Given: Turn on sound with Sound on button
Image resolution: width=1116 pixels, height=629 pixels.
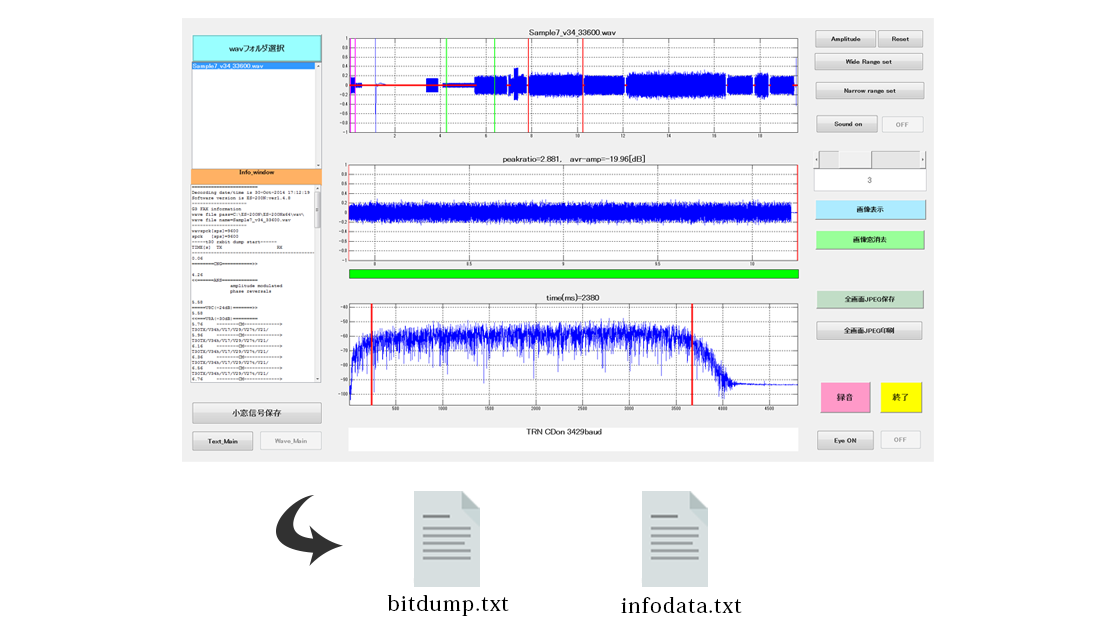Looking at the screenshot, I should point(846,124).
